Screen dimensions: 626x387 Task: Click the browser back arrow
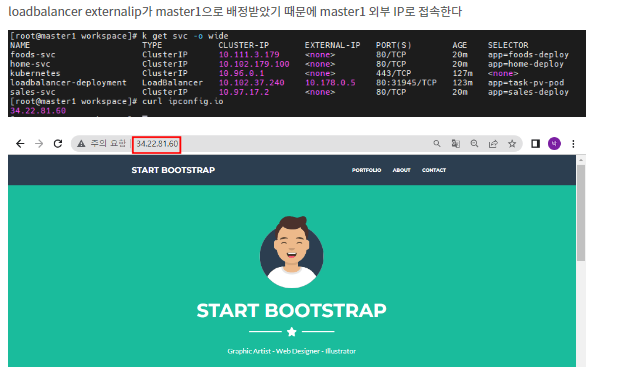[20, 144]
